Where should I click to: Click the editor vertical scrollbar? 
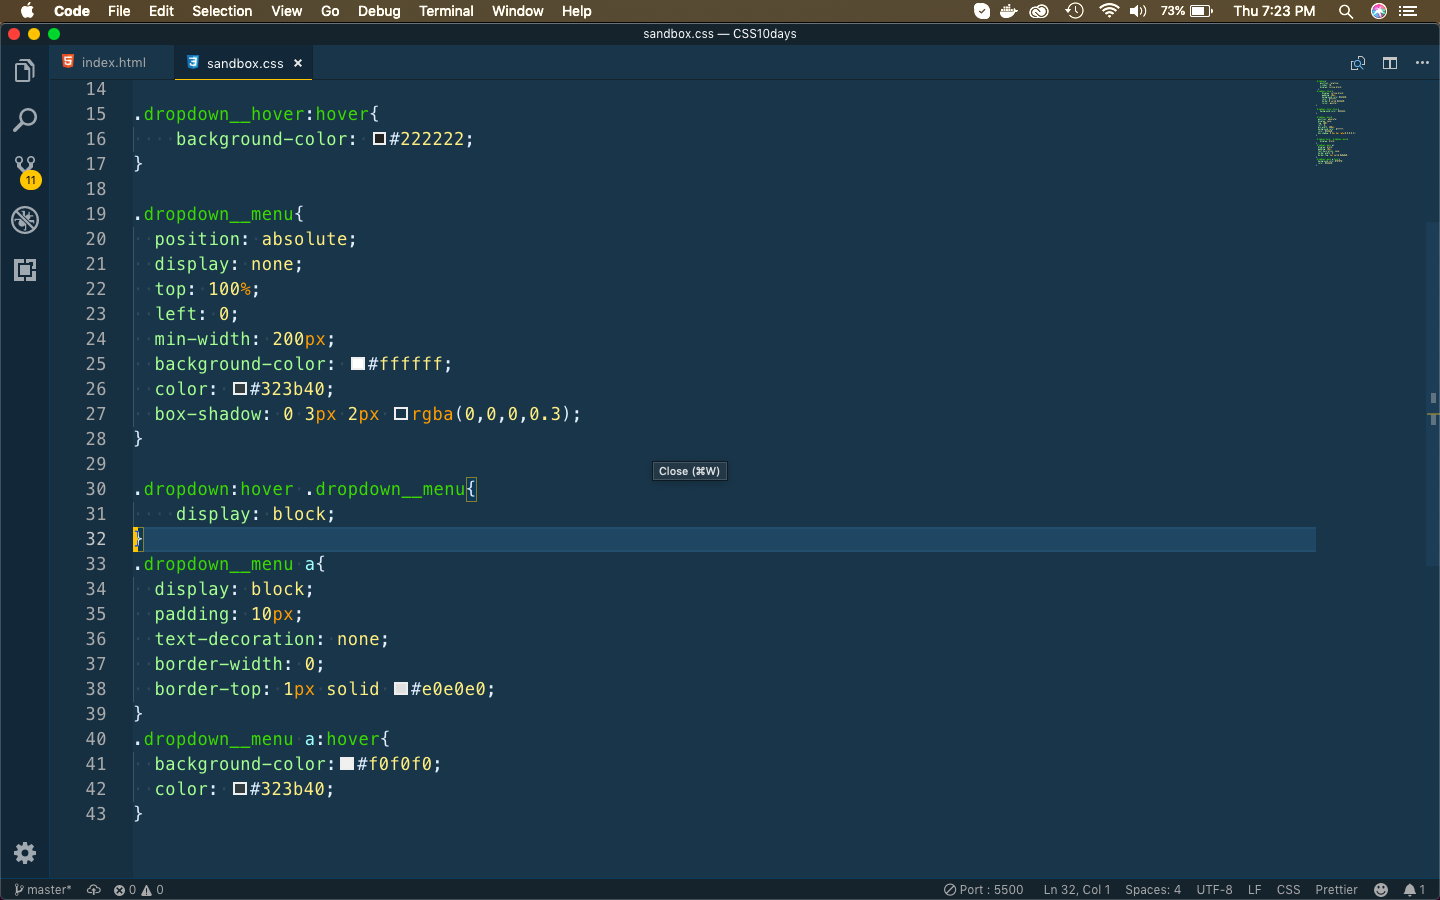[1432, 395]
